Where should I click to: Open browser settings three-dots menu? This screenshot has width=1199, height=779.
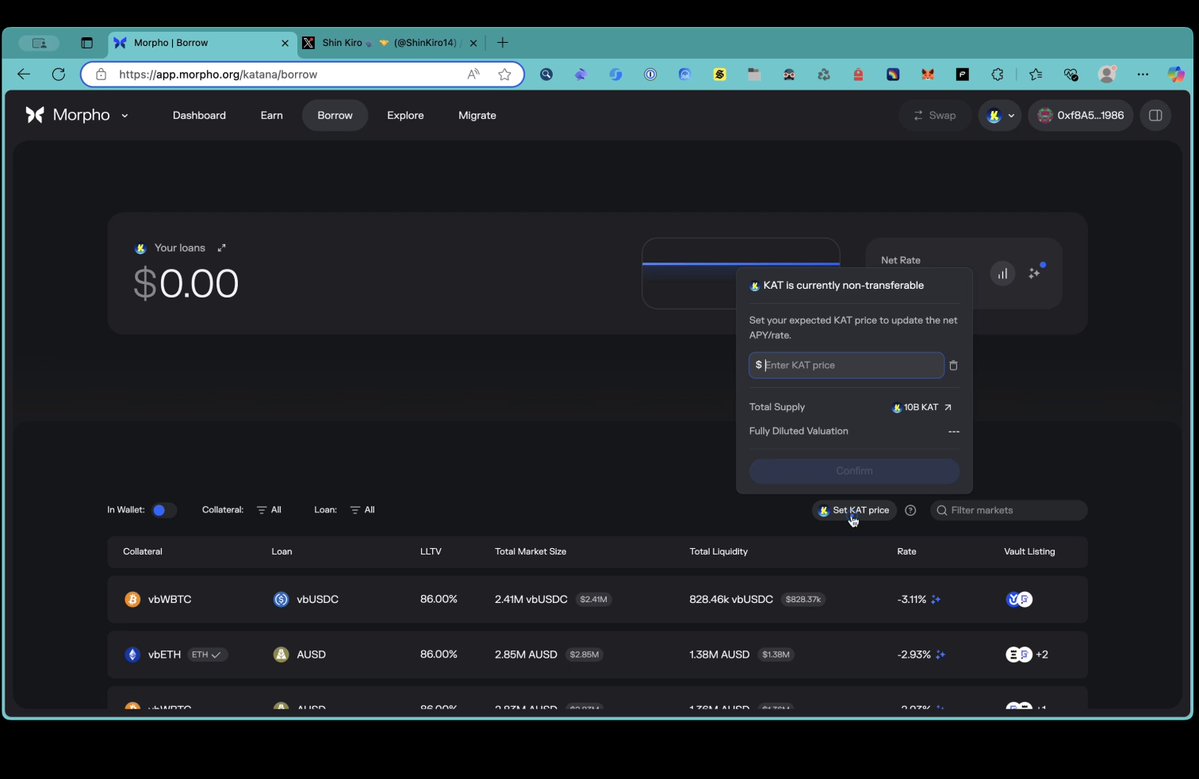[x=1142, y=74]
